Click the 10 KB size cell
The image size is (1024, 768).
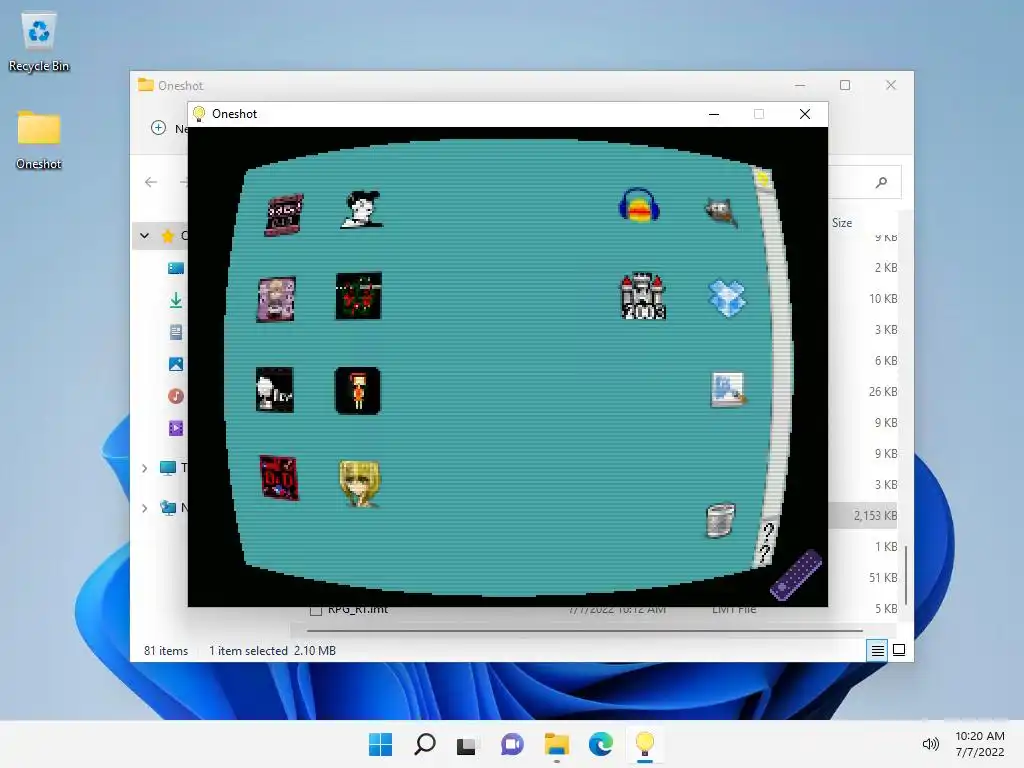(883, 298)
